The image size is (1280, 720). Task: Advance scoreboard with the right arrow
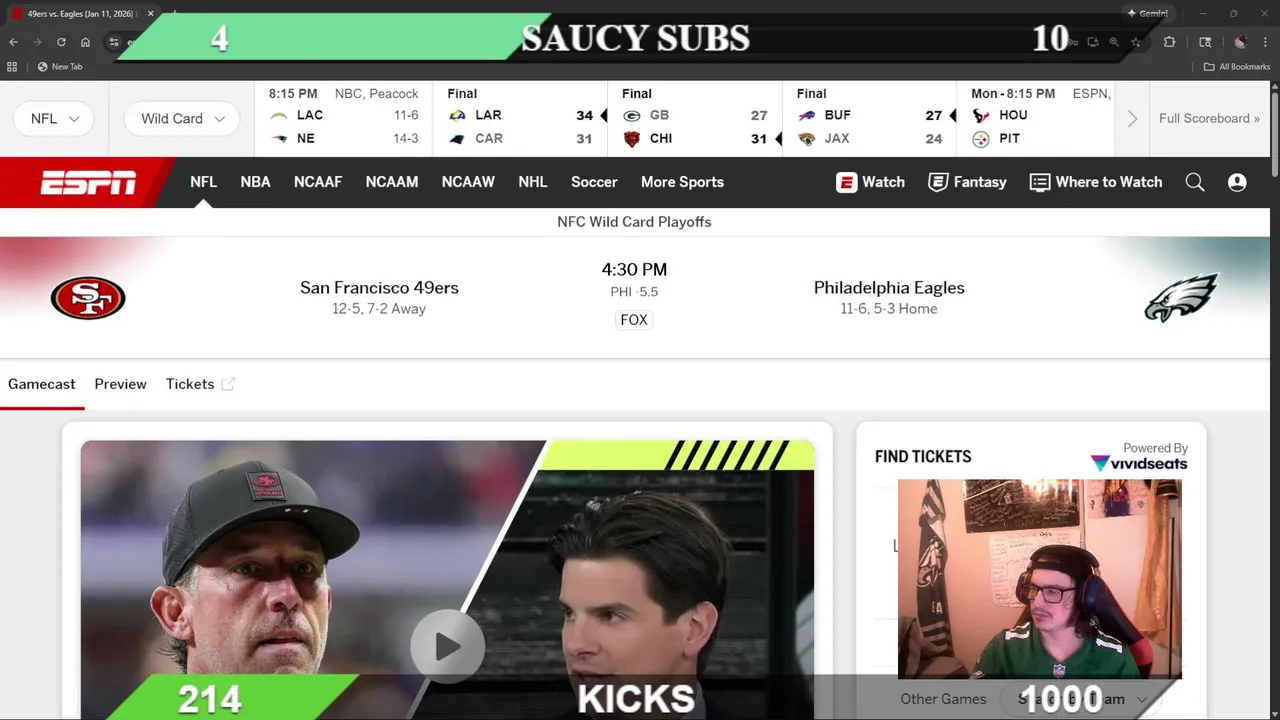(x=1132, y=118)
